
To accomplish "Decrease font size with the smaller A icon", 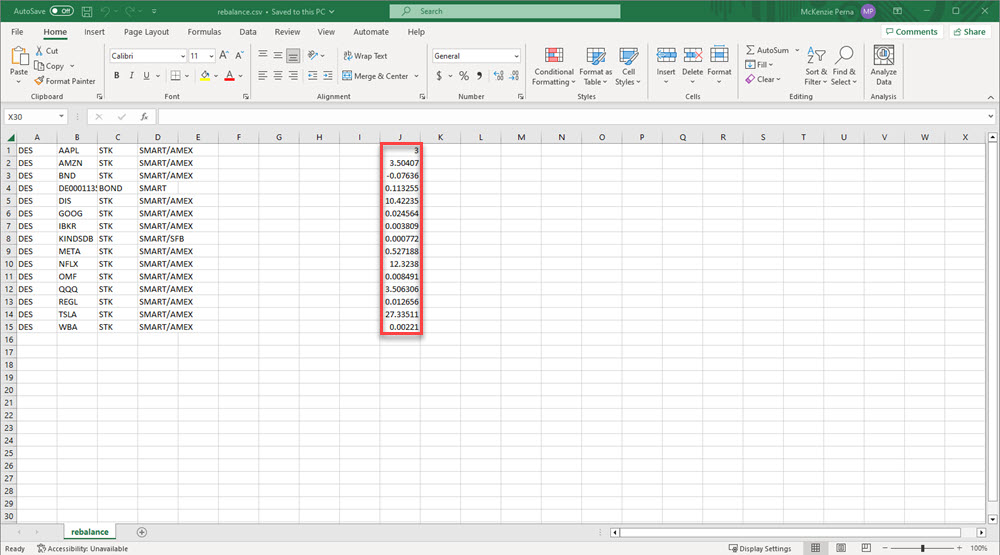I will (239, 56).
